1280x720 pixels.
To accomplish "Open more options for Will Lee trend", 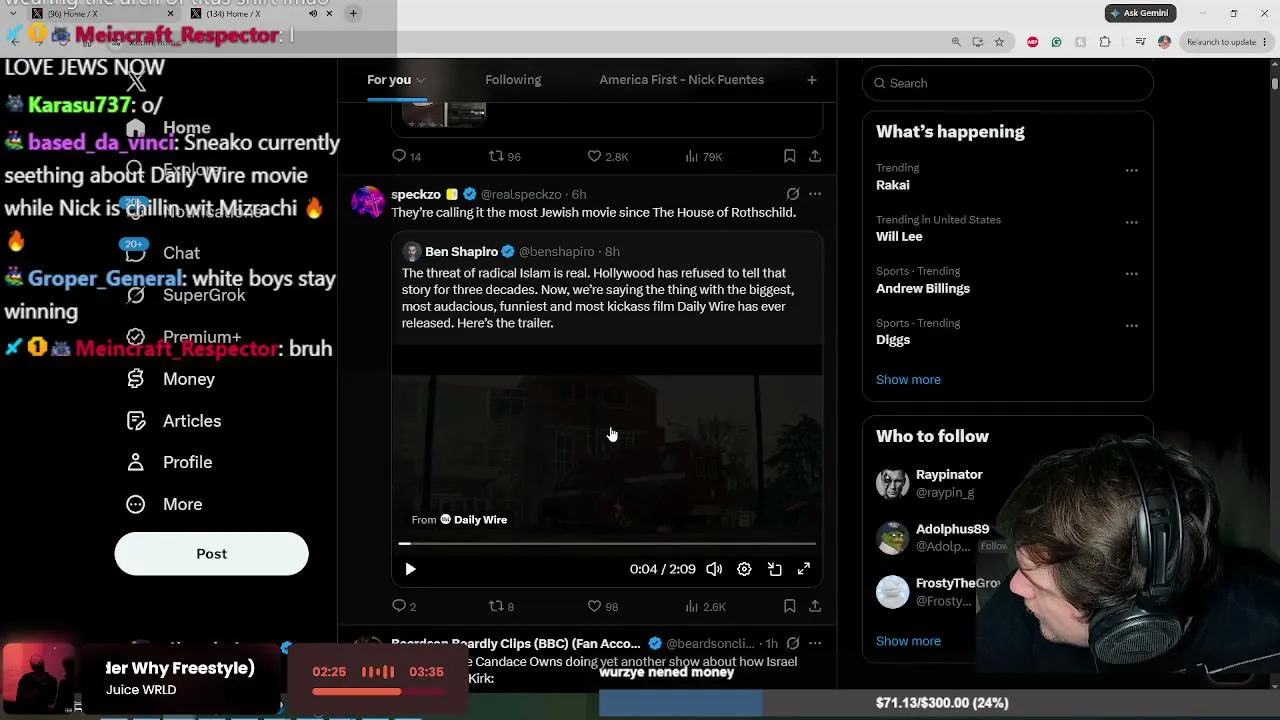I will point(1132,222).
